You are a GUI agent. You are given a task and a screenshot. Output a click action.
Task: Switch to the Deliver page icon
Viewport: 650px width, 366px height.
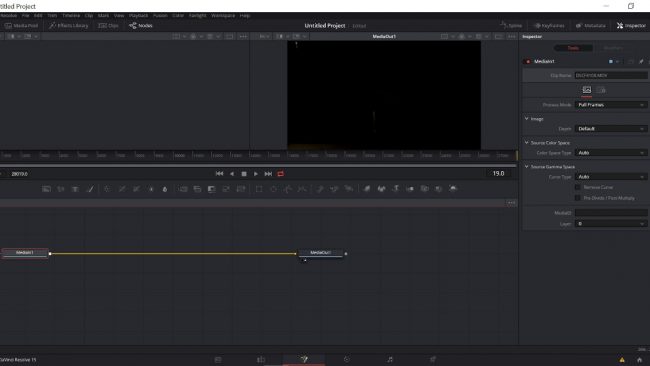(x=433, y=359)
